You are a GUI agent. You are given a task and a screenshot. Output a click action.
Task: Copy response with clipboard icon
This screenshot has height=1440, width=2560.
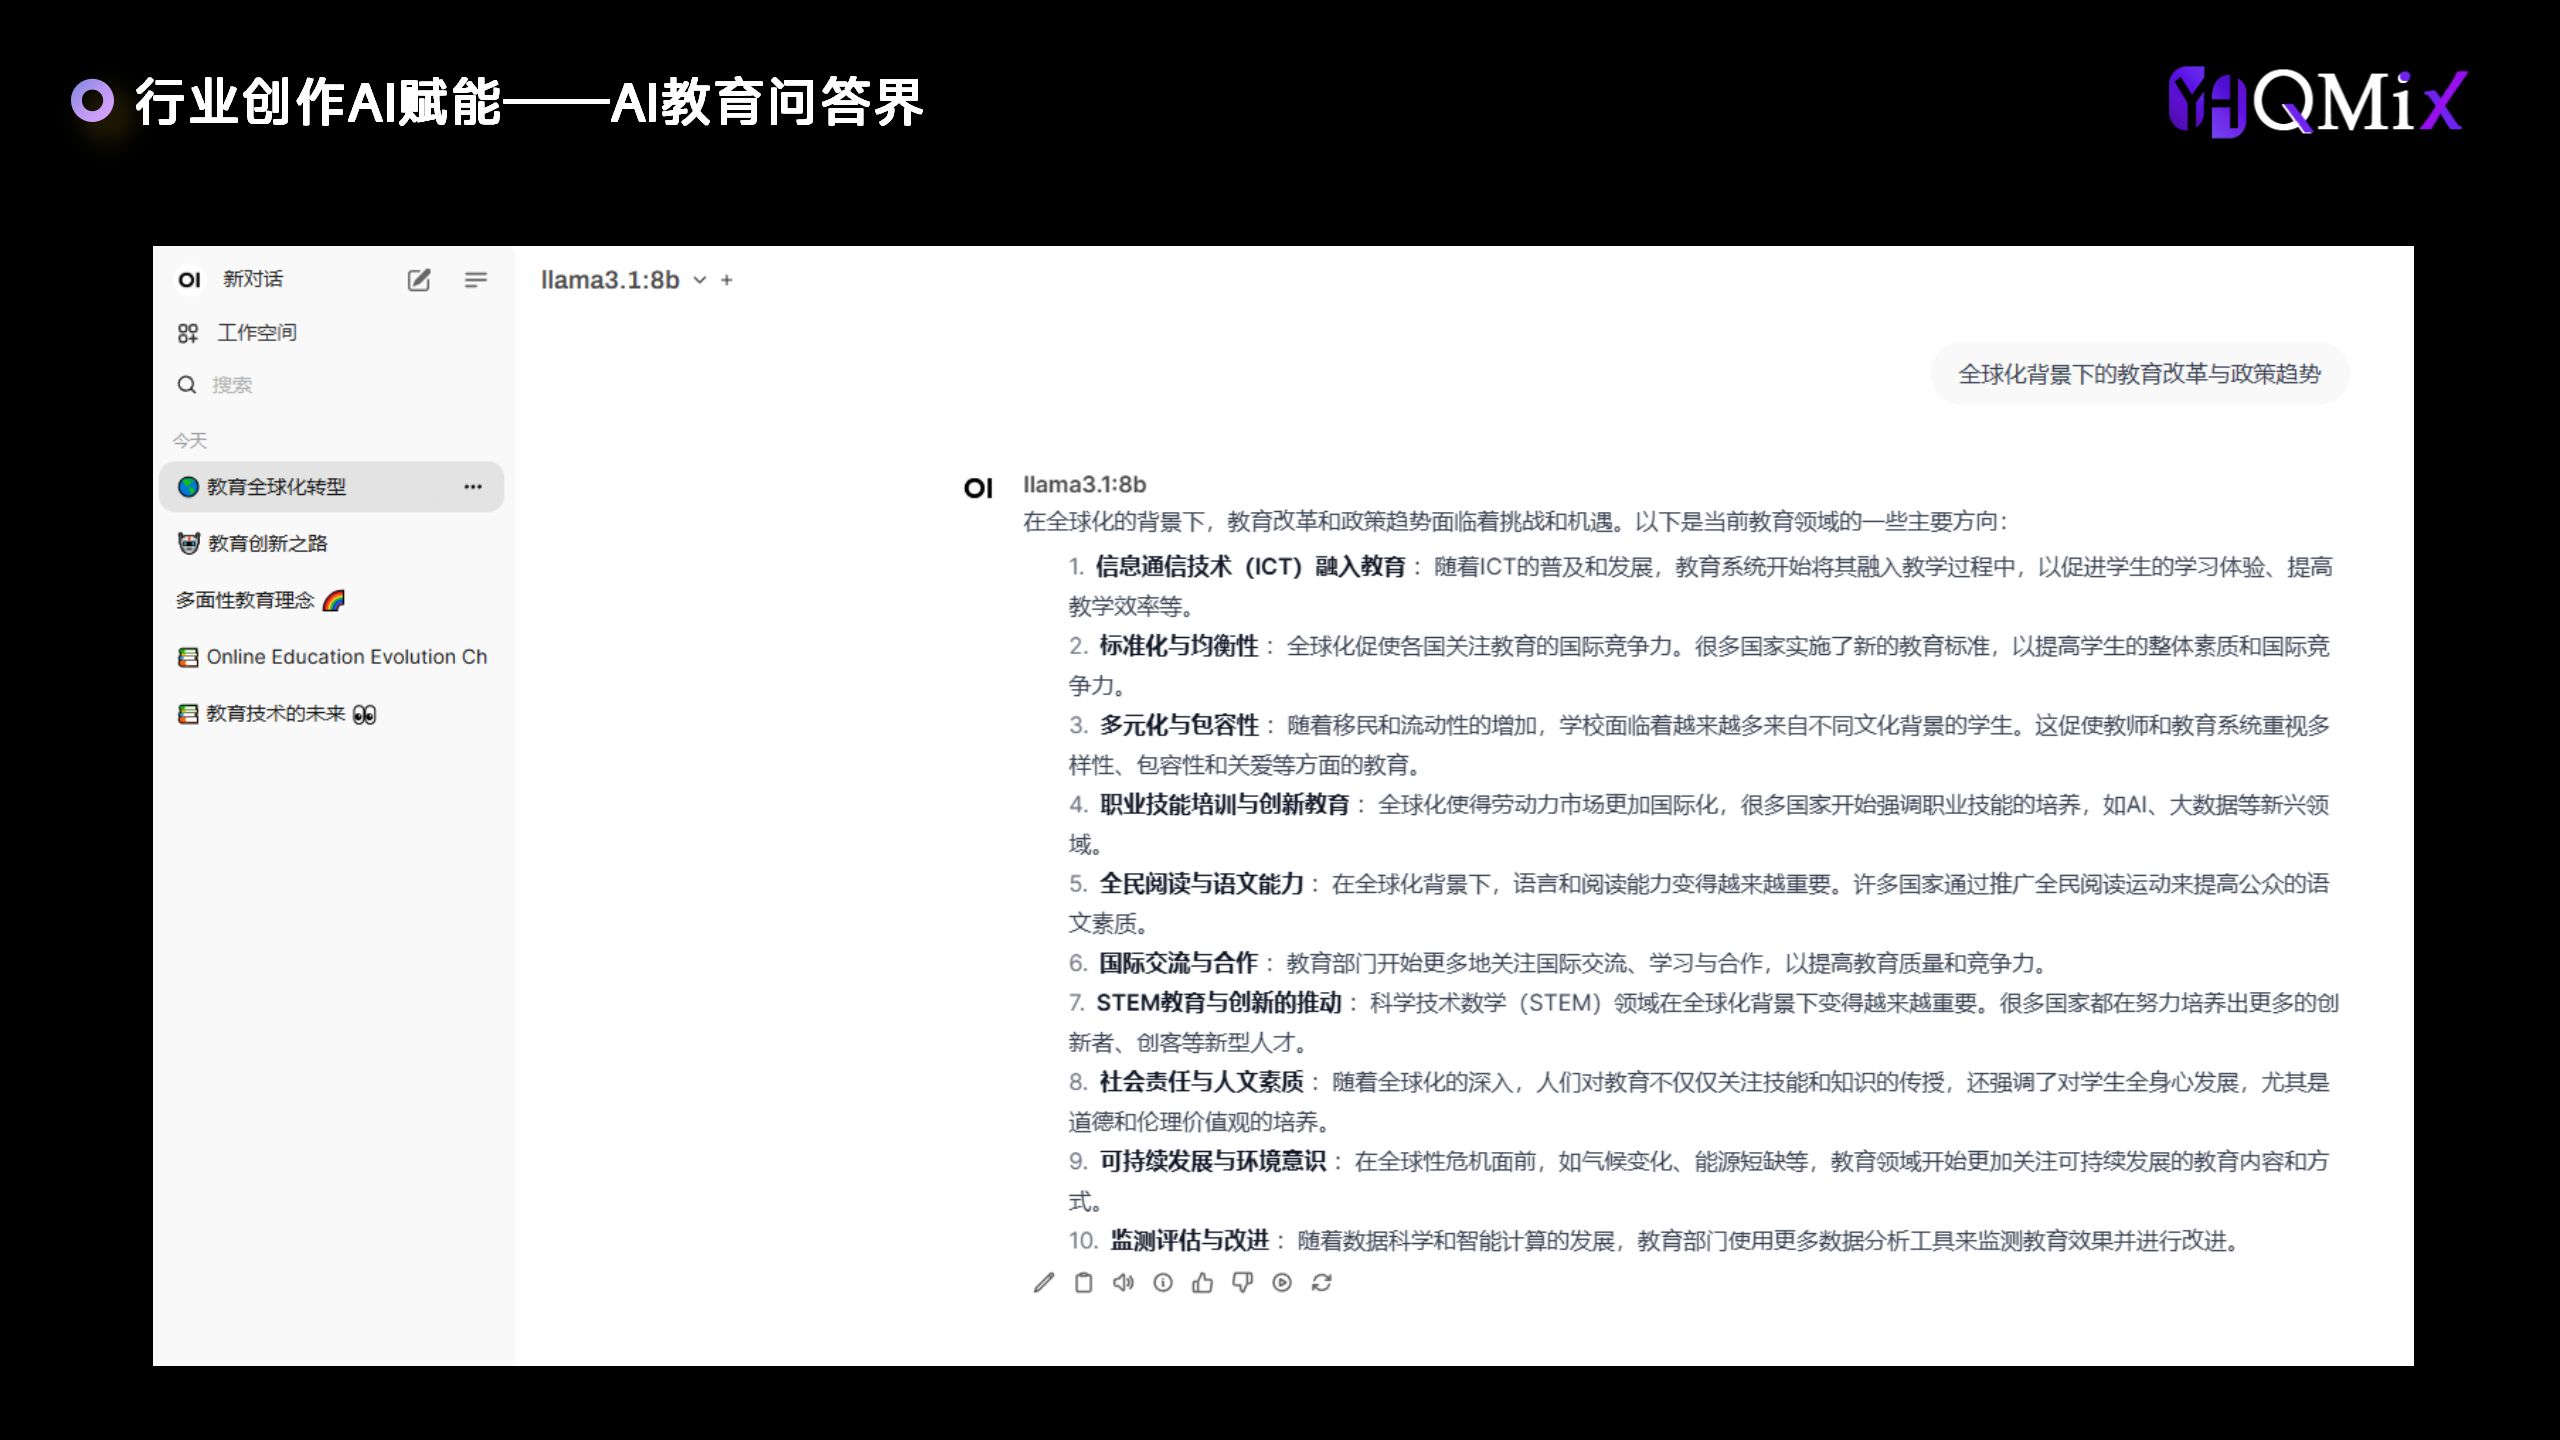pyautogui.click(x=1083, y=1283)
